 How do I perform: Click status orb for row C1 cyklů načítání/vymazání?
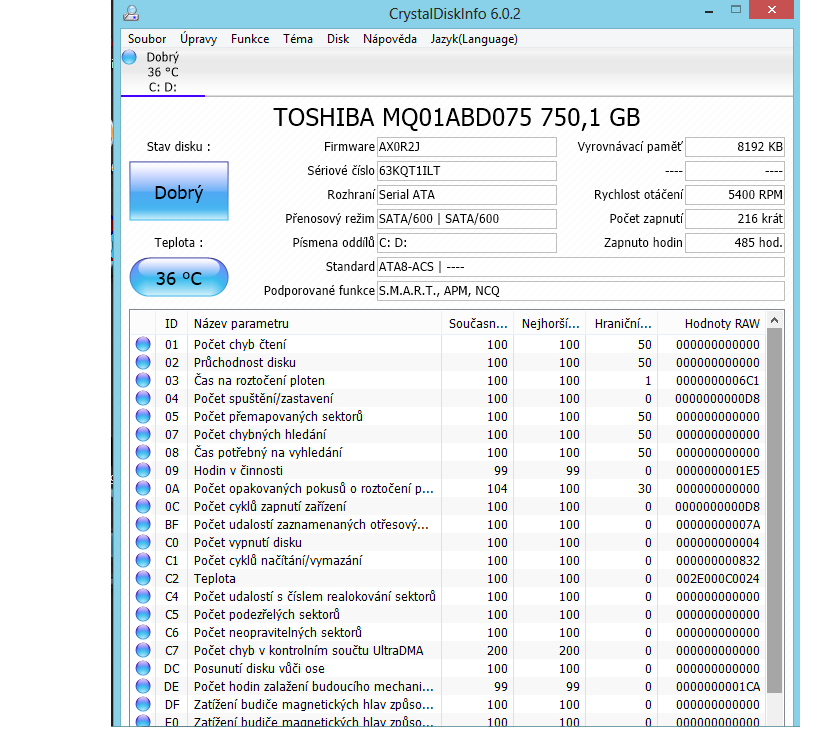pyautogui.click(x=143, y=560)
